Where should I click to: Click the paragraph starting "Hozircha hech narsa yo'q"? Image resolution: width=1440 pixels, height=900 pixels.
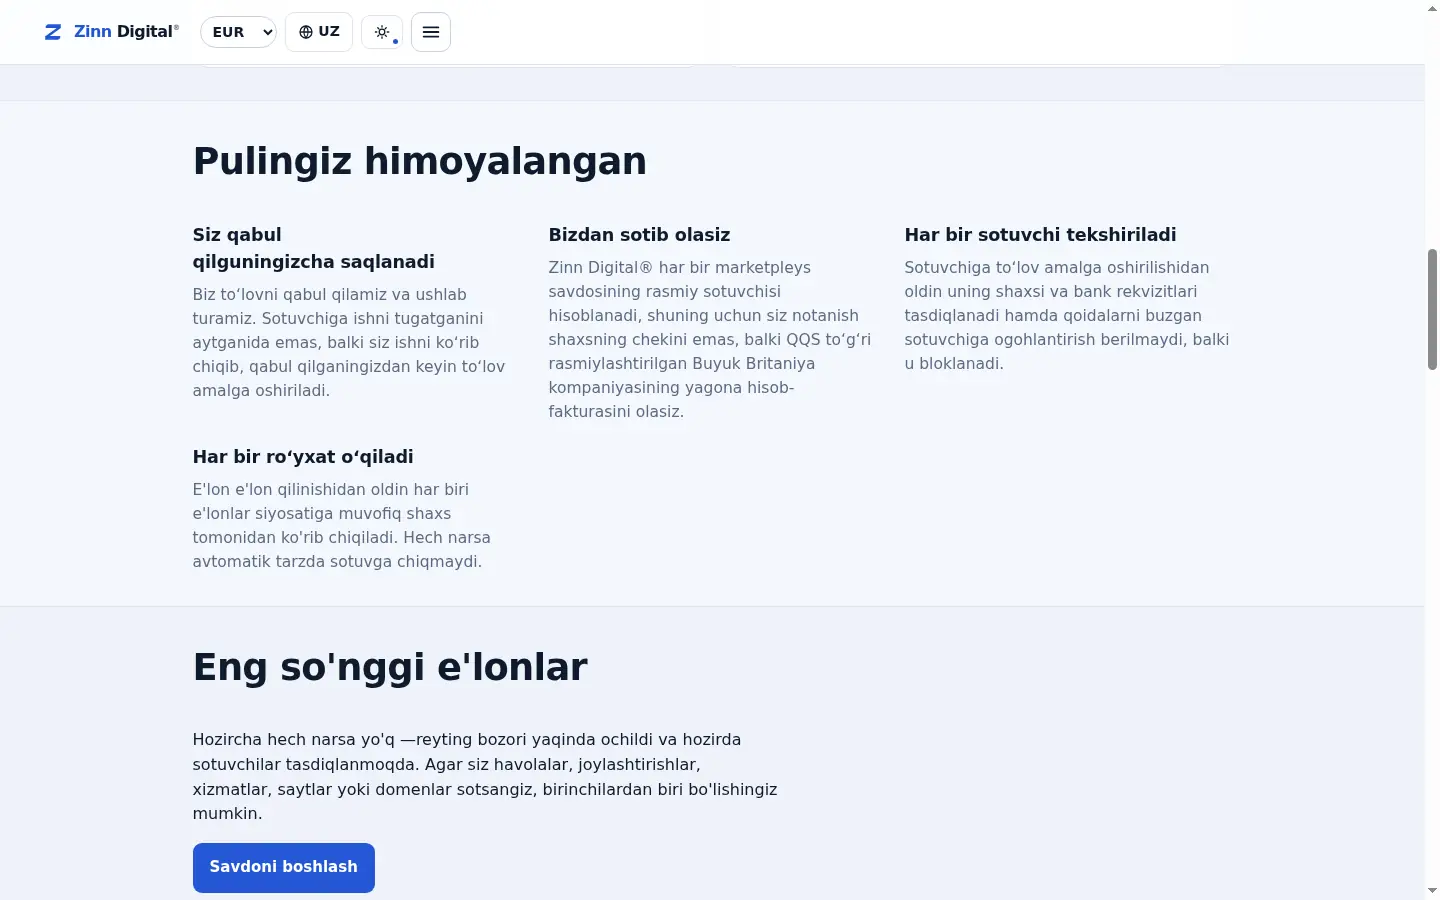coord(485,777)
